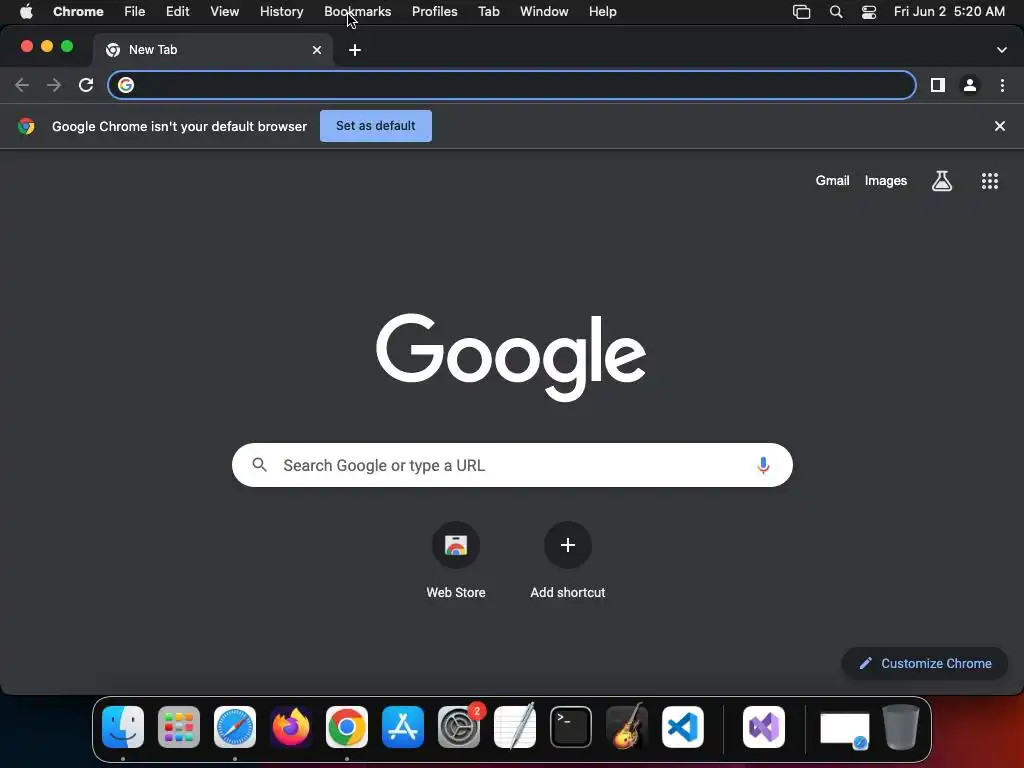This screenshot has height=768, width=1024.
Task: Select the New Tab tab
Action: [x=213, y=50]
